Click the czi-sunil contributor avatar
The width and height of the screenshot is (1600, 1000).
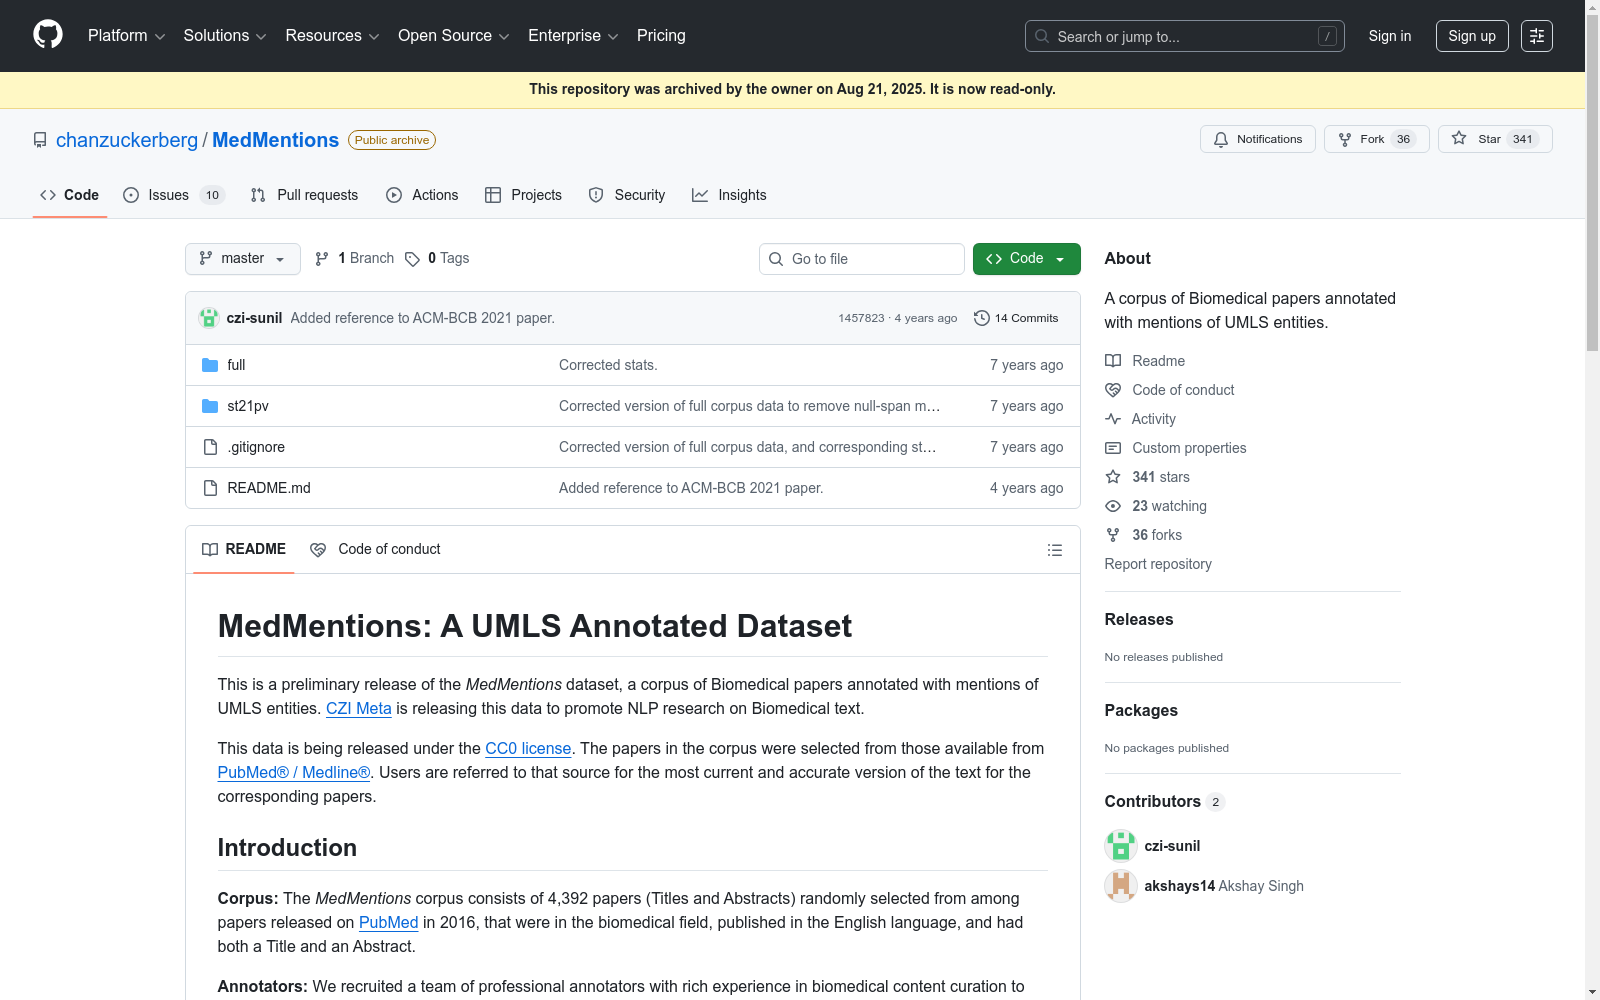click(x=1121, y=846)
